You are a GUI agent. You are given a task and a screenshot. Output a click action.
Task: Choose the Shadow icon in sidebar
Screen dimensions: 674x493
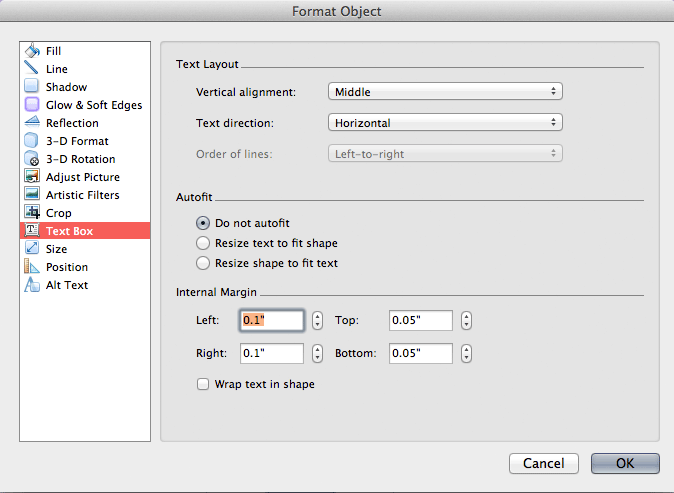click(32, 86)
